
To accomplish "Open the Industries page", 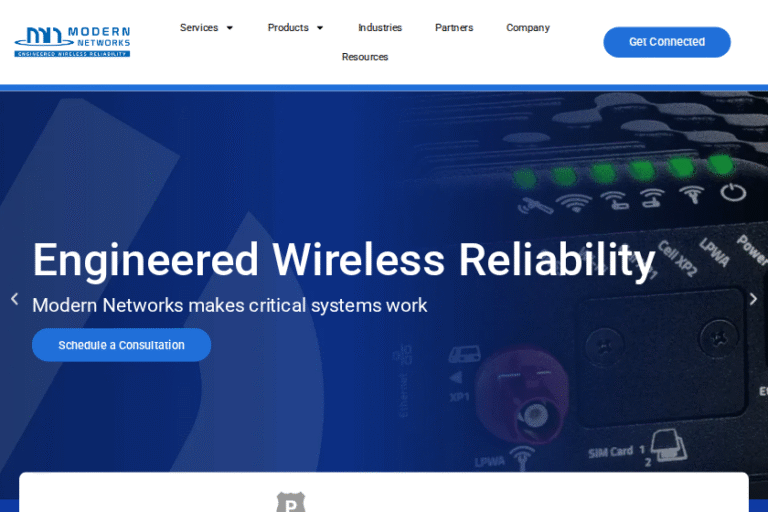I will point(380,27).
